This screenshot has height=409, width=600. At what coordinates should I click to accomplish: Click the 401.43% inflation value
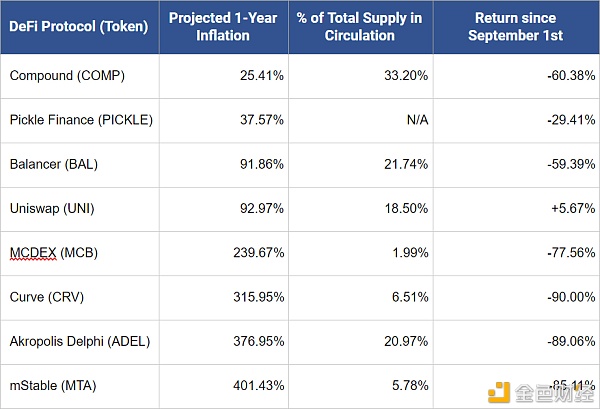point(258,386)
